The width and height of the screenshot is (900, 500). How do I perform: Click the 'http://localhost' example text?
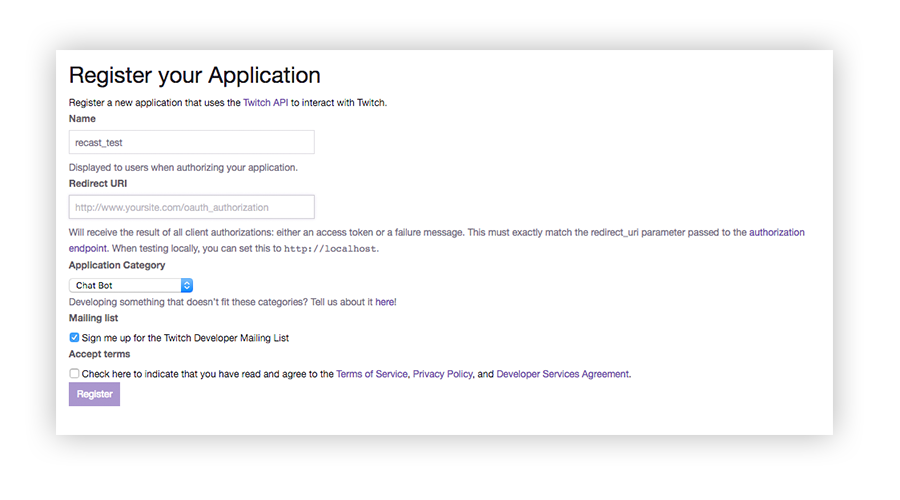pyautogui.click(x=330, y=249)
